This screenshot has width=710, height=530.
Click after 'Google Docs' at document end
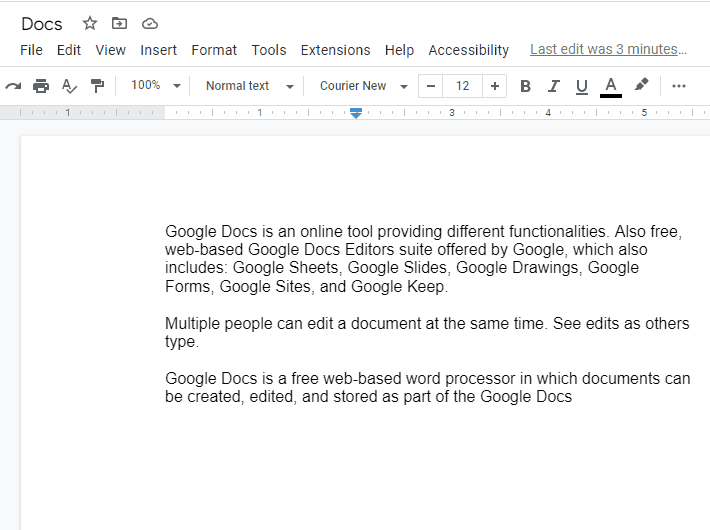573,396
